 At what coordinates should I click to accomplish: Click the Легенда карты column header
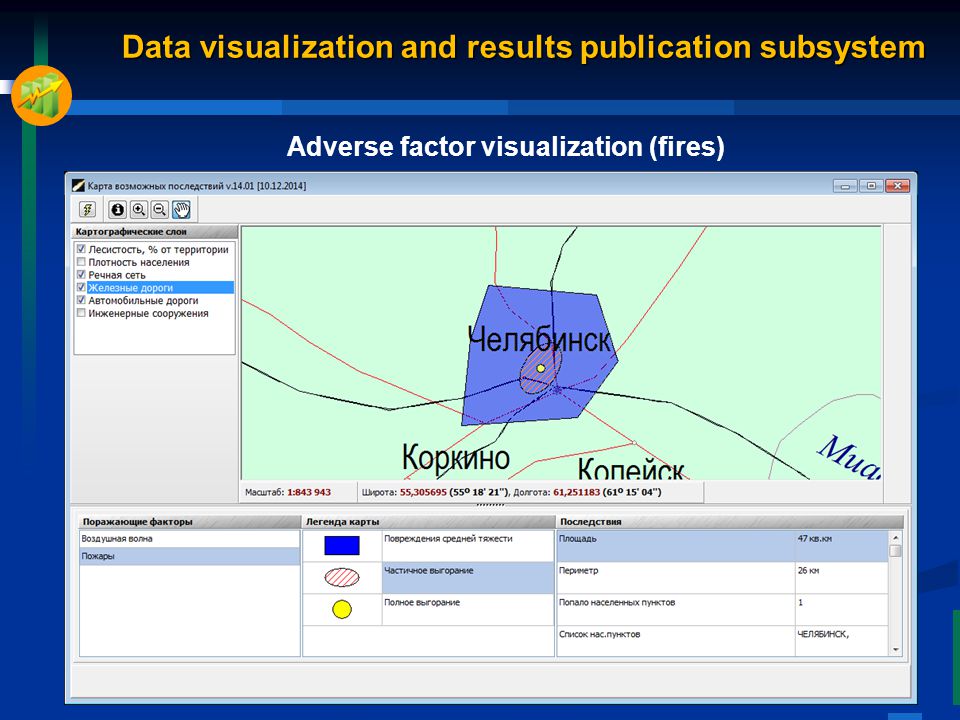pos(429,522)
